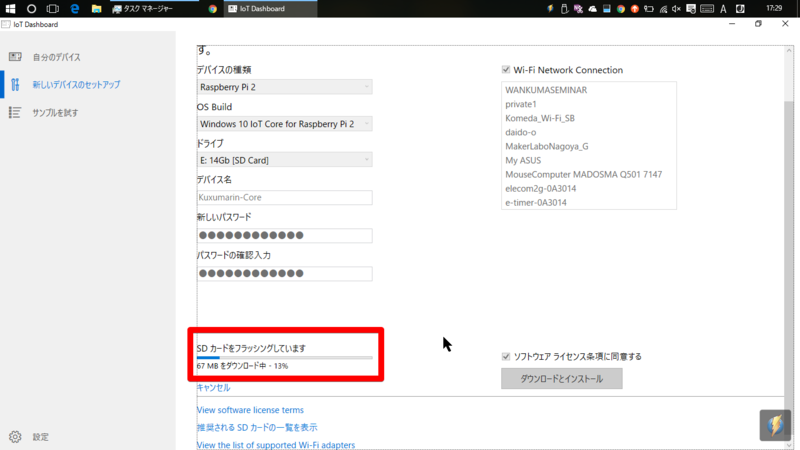800x450 pixels.
Task: Click the confirm password field
Action: click(x=285, y=273)
